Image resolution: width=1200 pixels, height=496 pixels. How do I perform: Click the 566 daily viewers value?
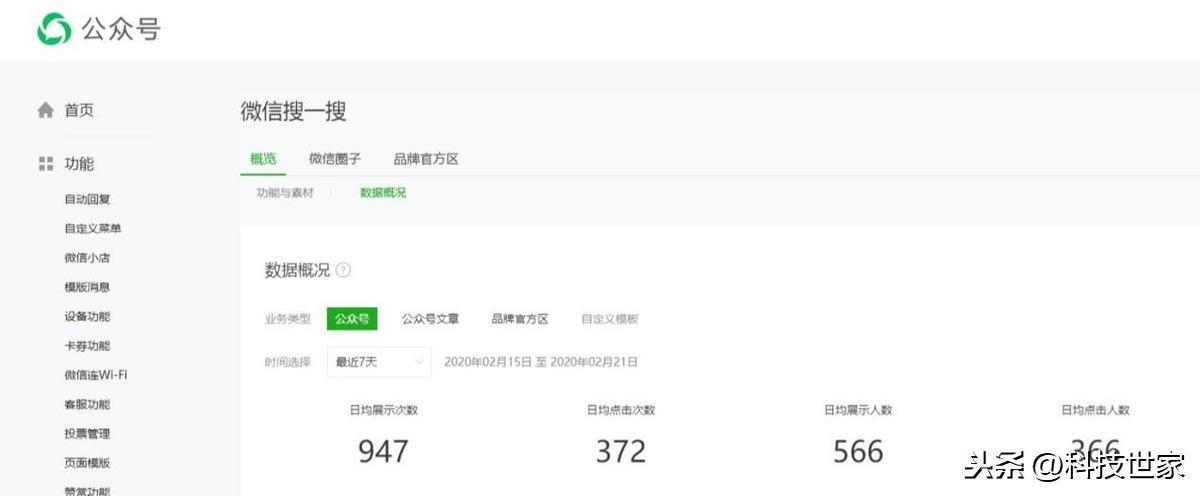[x=858, y=451]
